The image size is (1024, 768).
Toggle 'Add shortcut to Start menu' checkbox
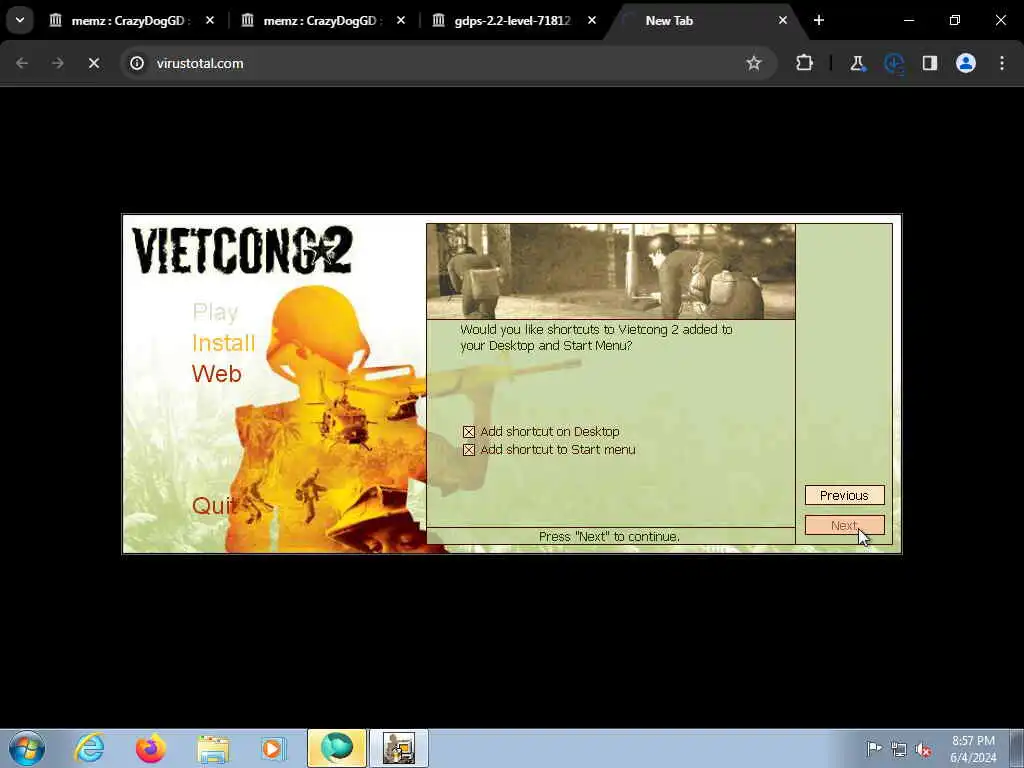469,450
